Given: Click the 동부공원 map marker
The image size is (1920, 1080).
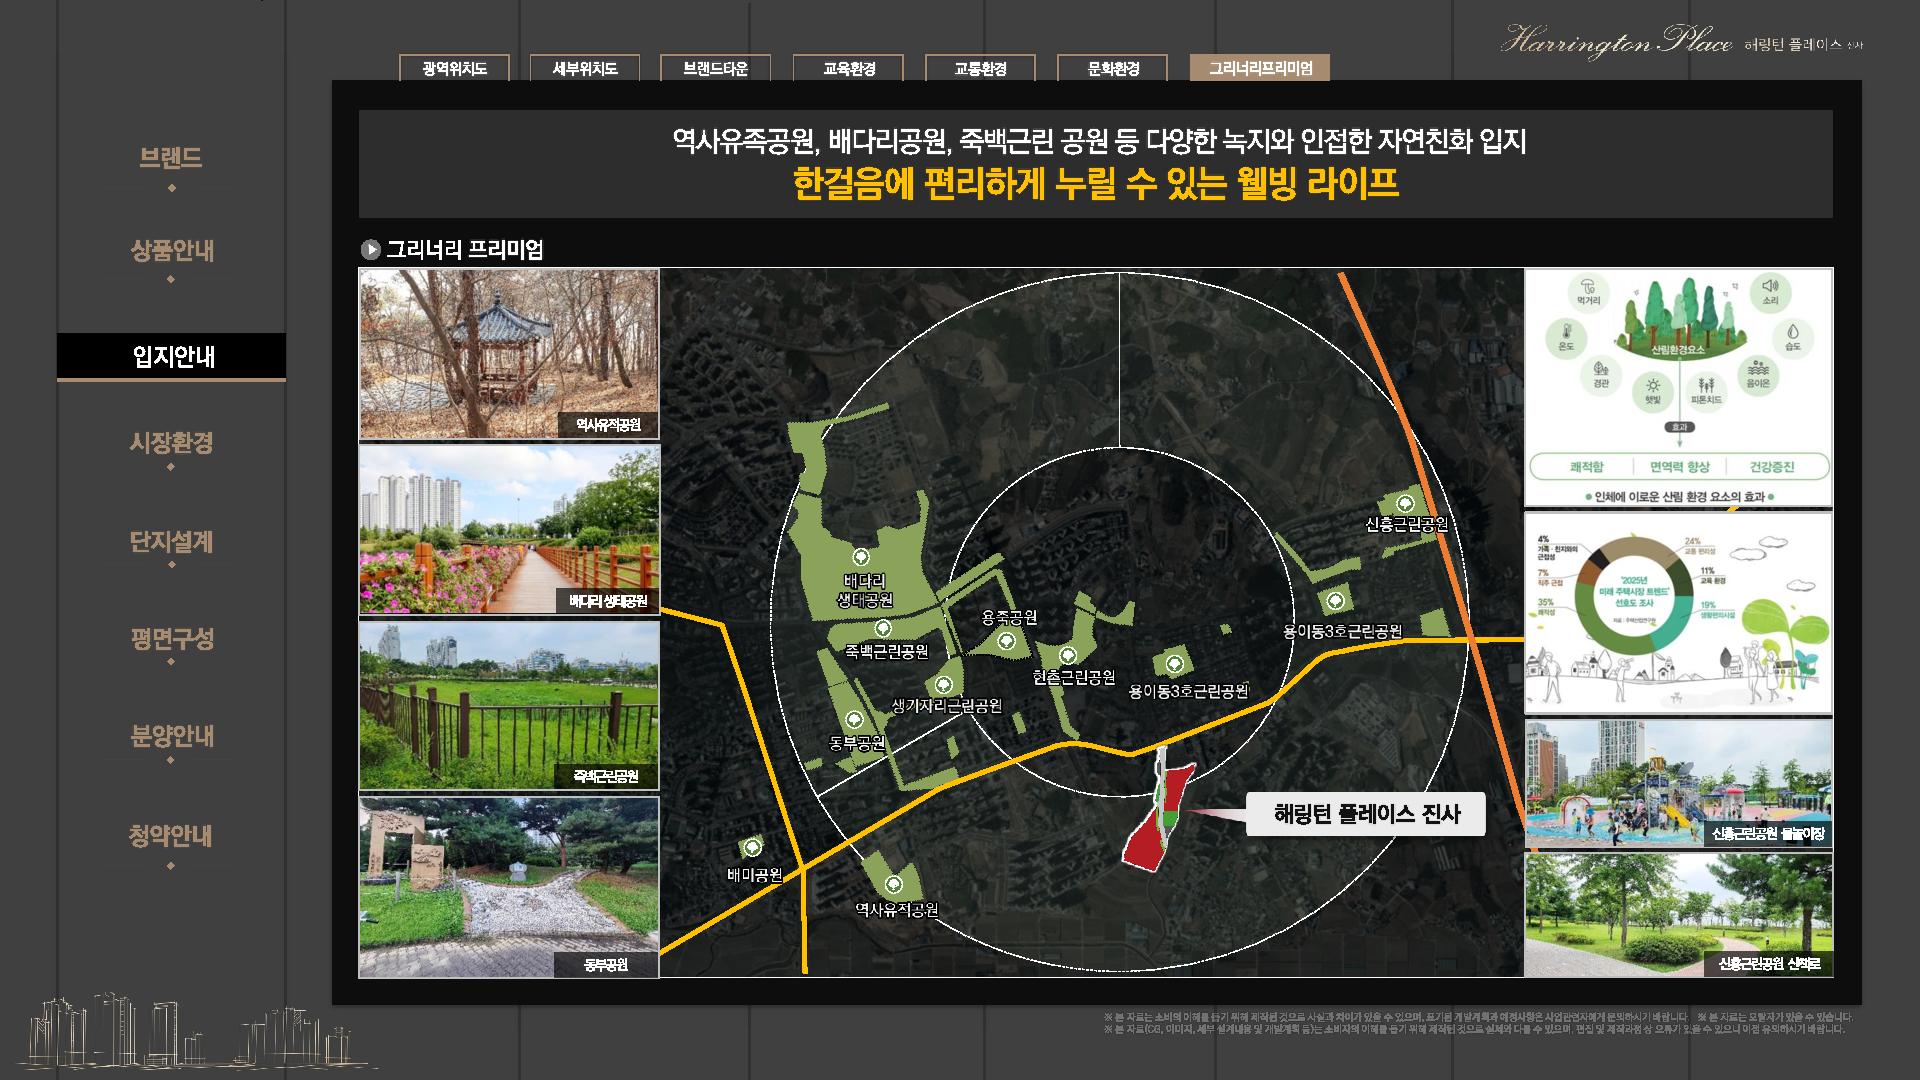Looking at the screenshot, I should pos(854,719).
